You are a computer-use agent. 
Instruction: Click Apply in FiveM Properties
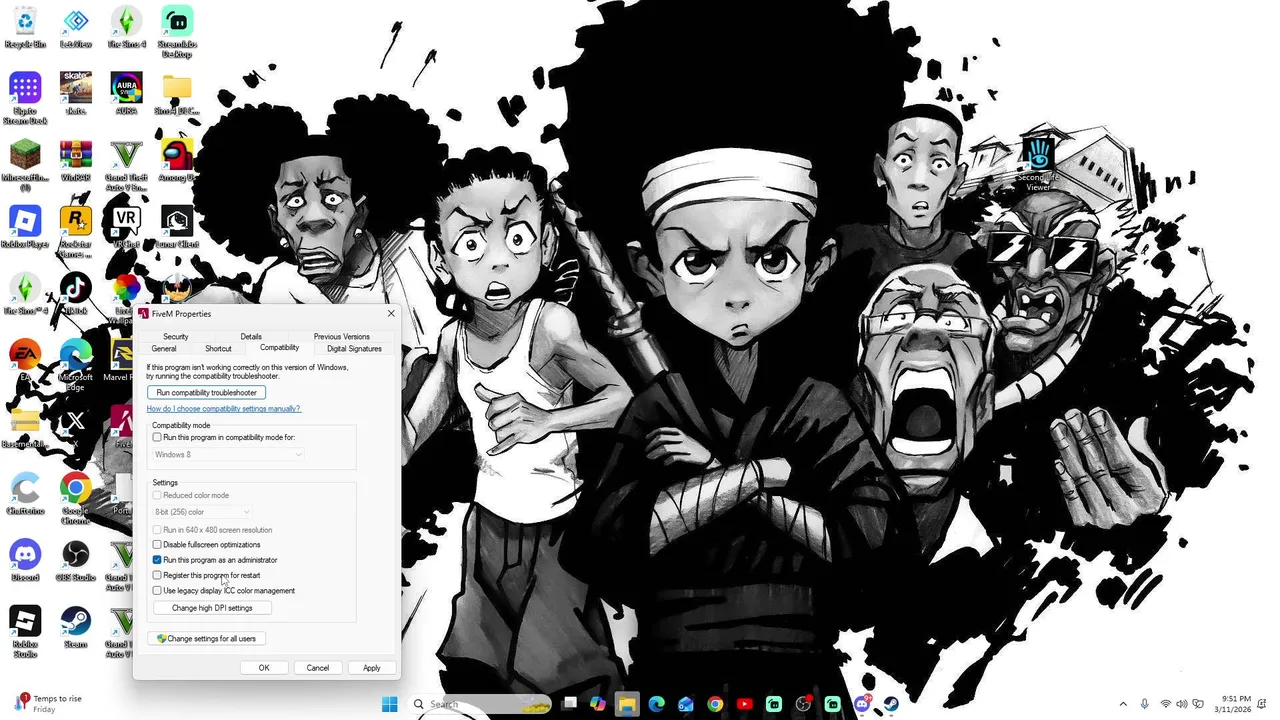click(372, 668)
